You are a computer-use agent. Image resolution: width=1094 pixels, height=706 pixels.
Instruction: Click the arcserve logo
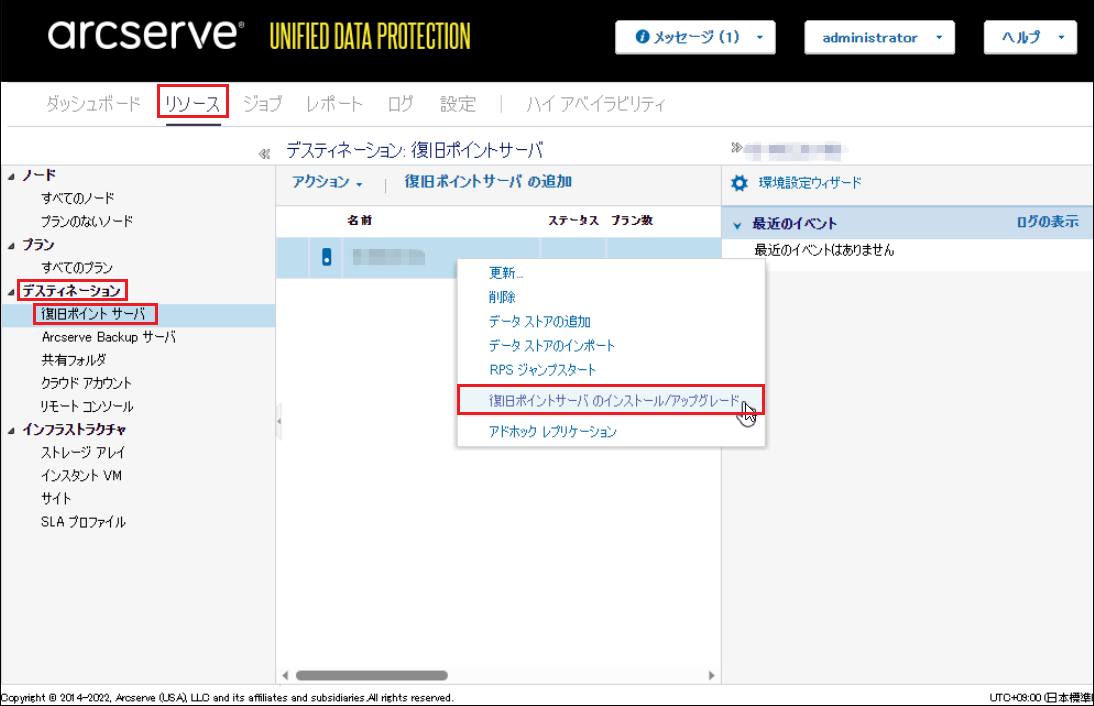(x=146, y=34)
